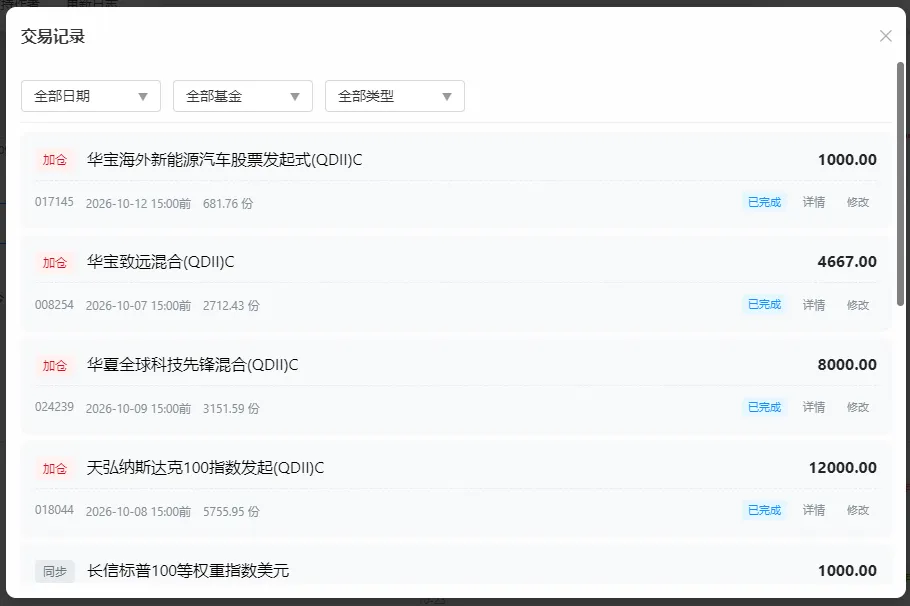Click 加仓 tag of 天弘纳斯达克100指数发起
Screen dimensions: 910x606
point(55,468)
